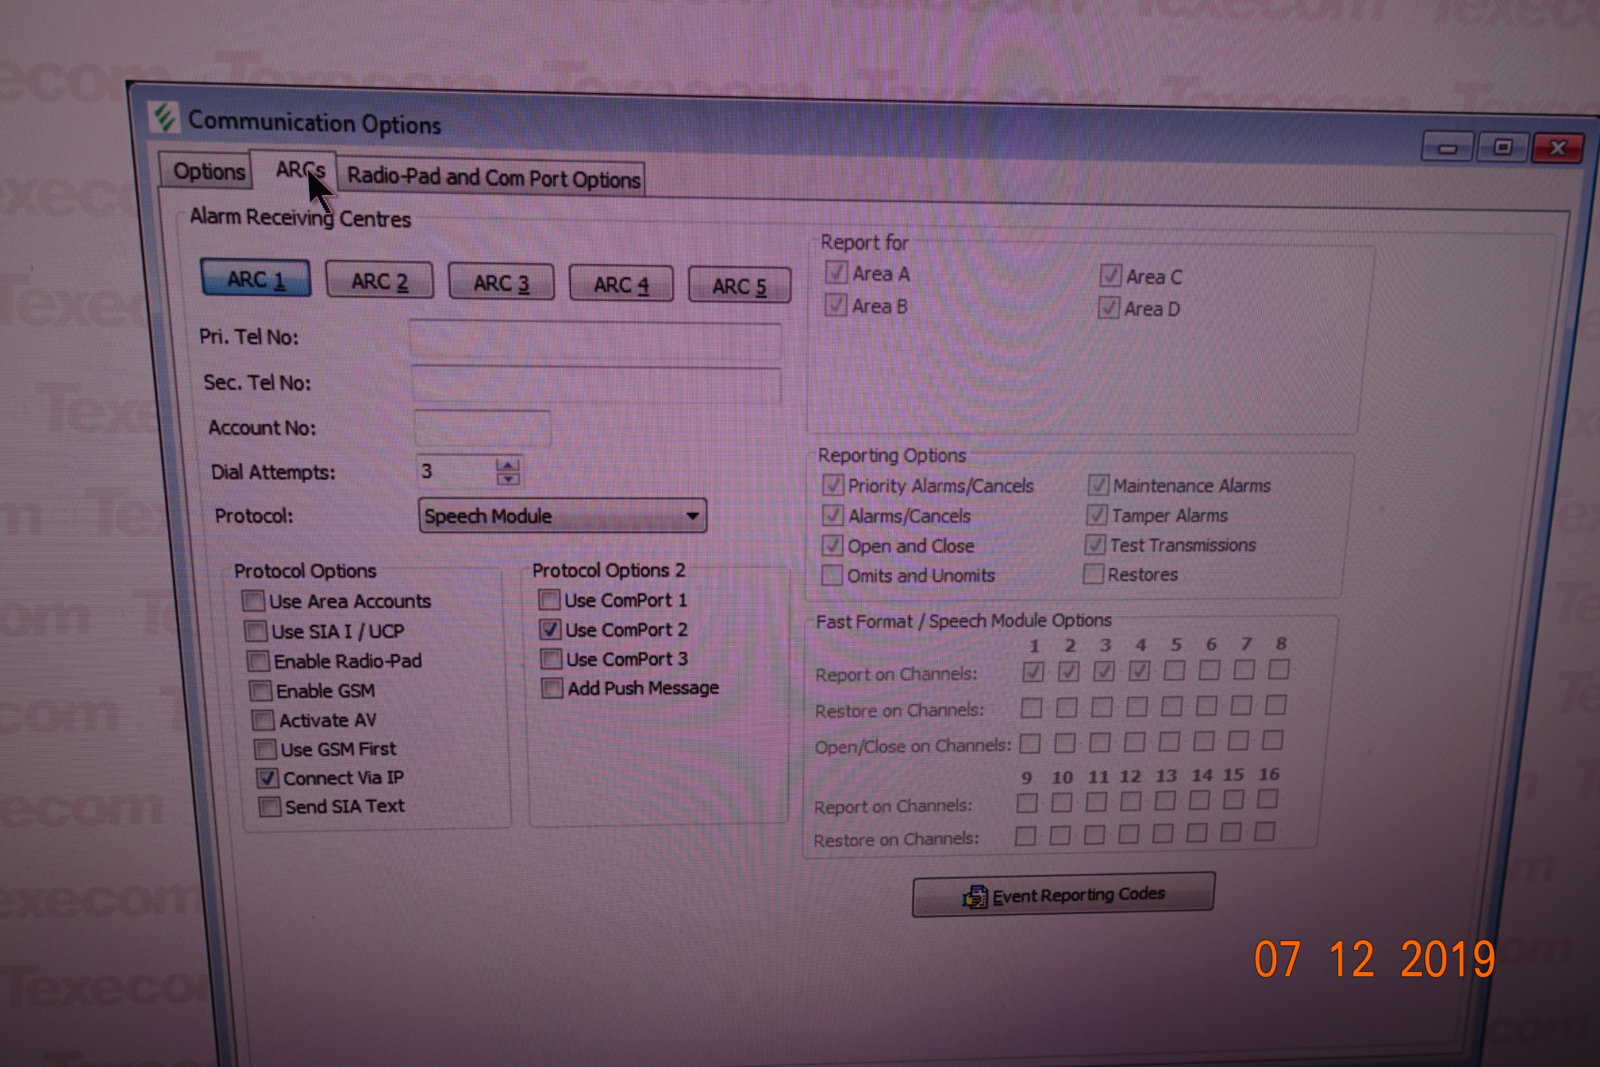The width and height of the screenshot is (1600, 1067).
Task: Decrease Dial Attempts with down arrow
Action: [509, 479]
